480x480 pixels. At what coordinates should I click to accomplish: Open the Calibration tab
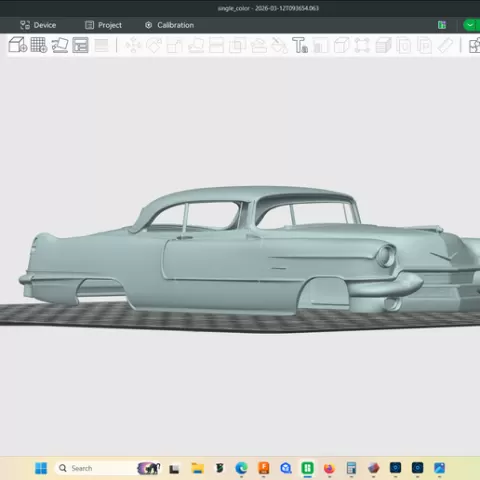169,25
